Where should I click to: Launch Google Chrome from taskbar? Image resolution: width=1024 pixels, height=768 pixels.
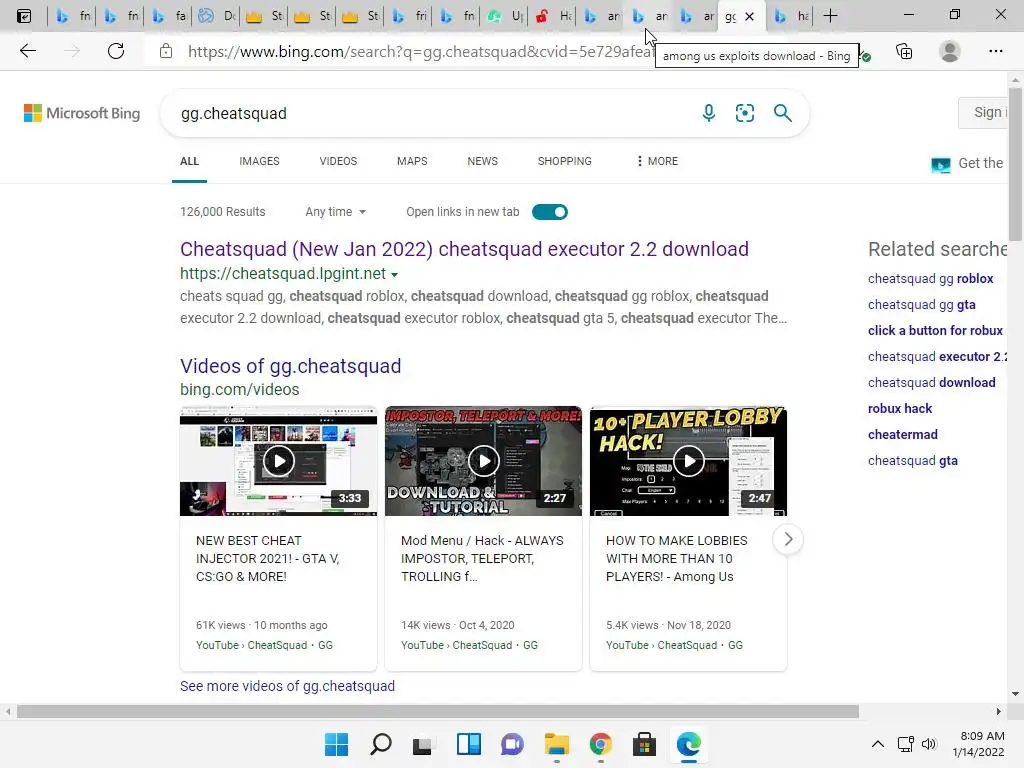click(x=600, y=744)
